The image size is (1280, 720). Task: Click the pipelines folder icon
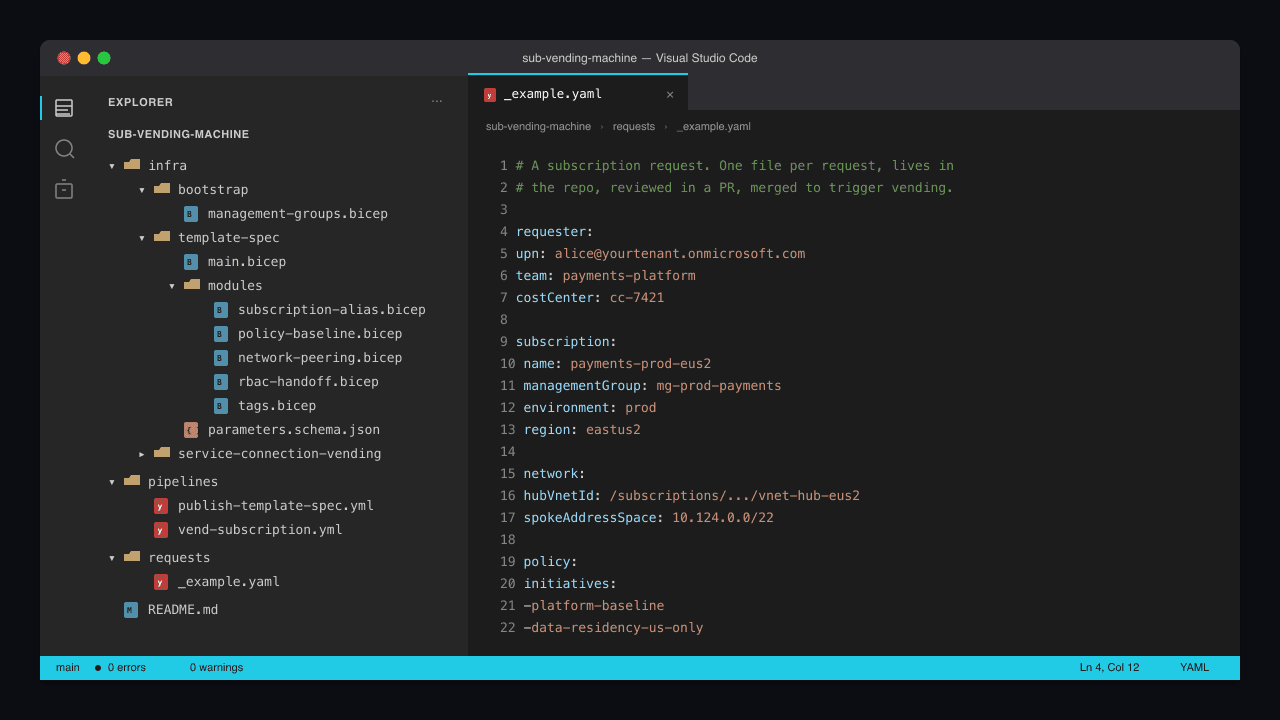click(132, 481)
